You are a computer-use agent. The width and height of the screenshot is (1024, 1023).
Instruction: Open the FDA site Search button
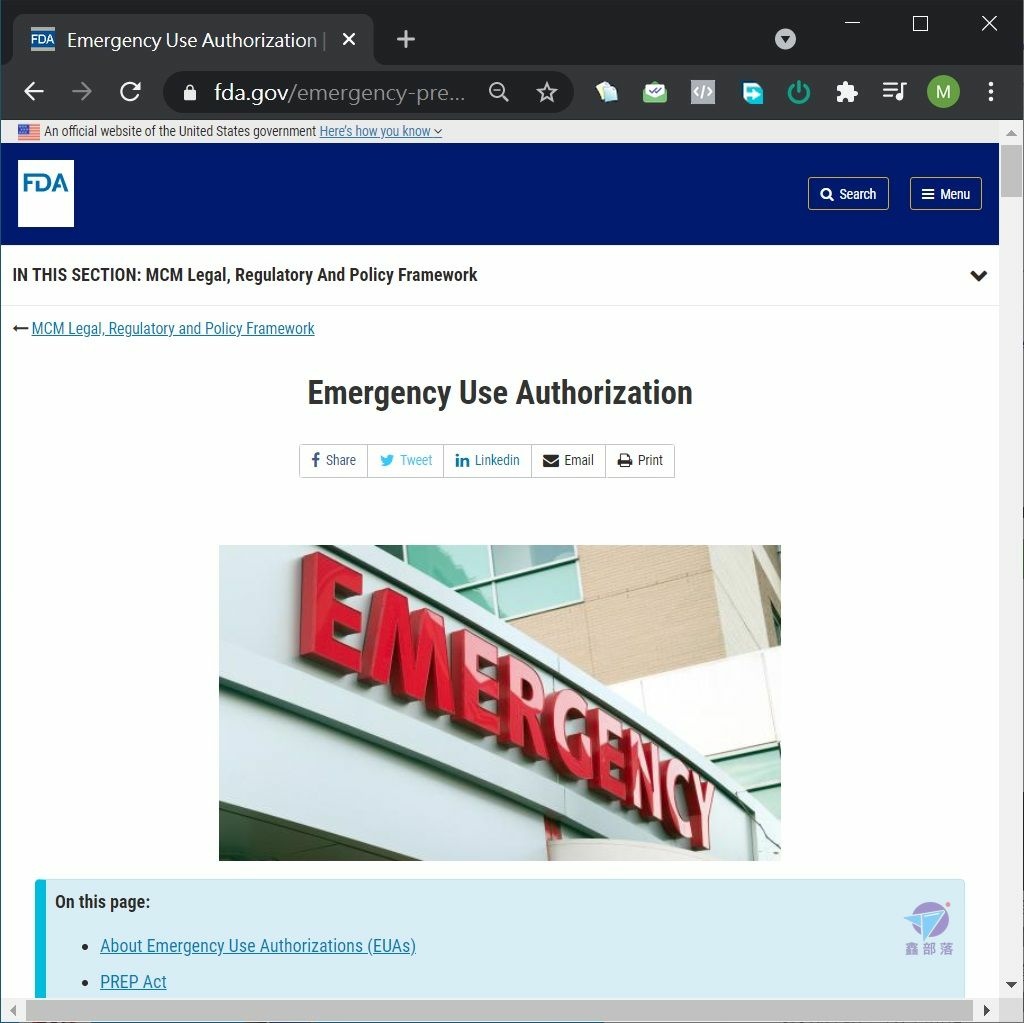848,193
